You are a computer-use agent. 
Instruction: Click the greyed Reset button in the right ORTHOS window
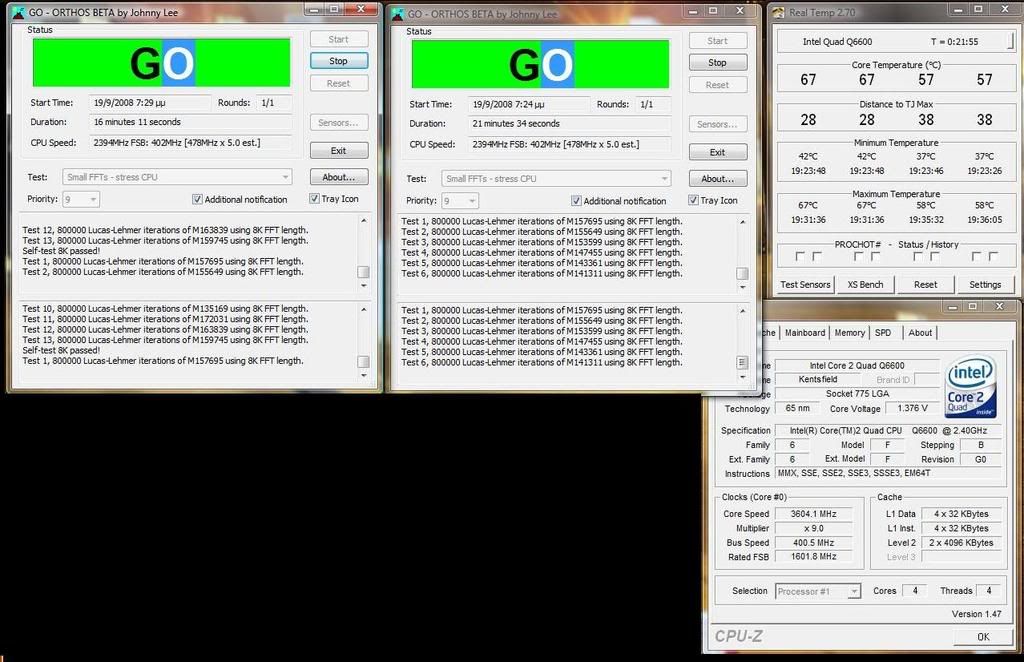click(x=717, y=85)
